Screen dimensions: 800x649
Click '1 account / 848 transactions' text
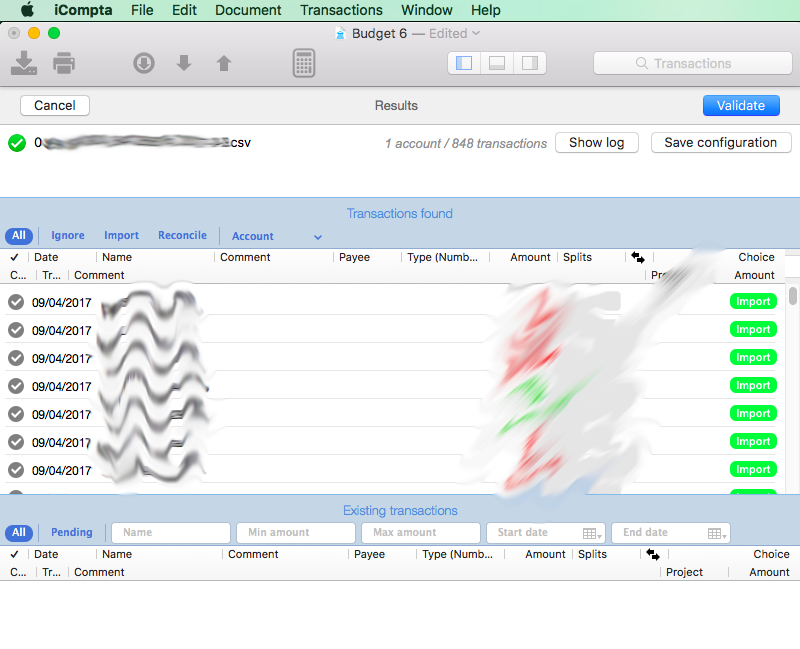click(466, 143)
